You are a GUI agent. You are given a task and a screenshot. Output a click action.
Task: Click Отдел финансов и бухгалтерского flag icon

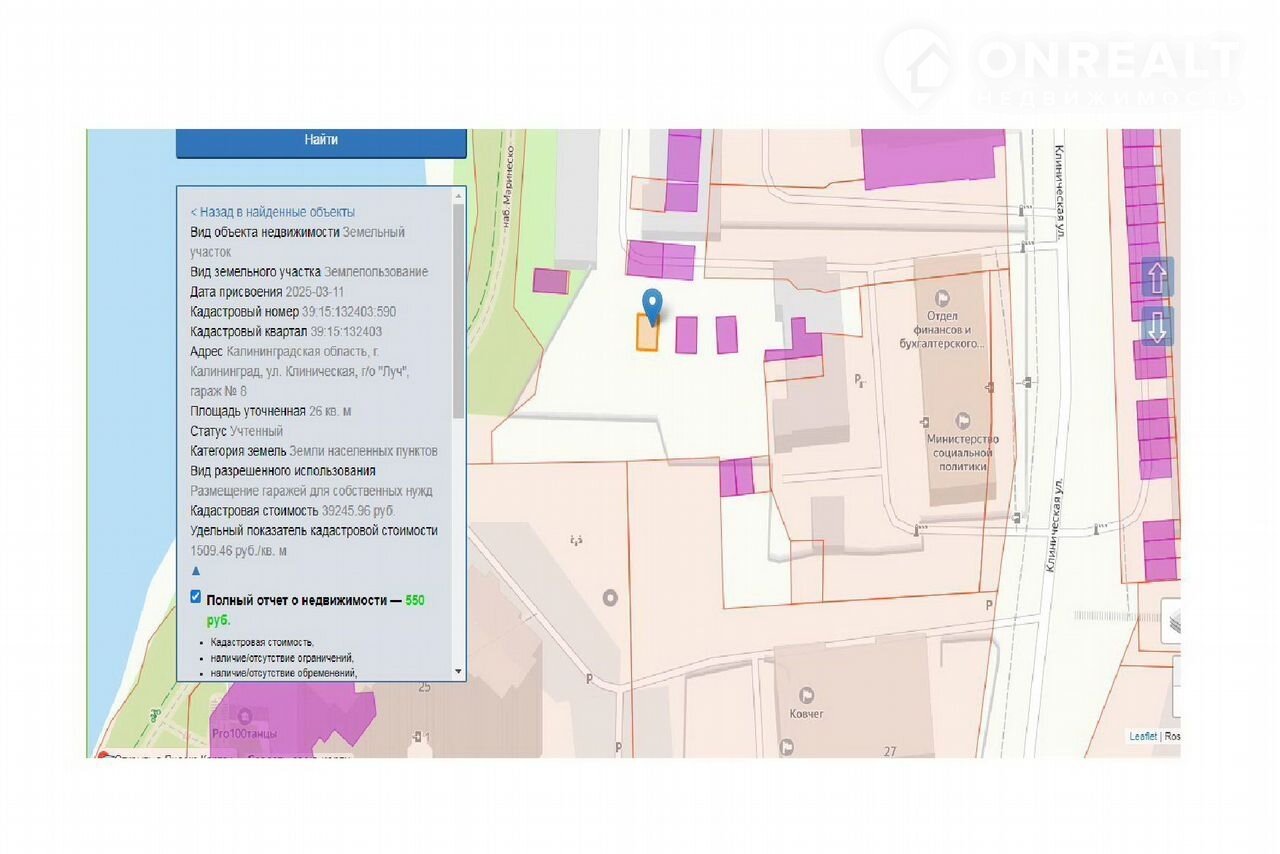(942, 298)
